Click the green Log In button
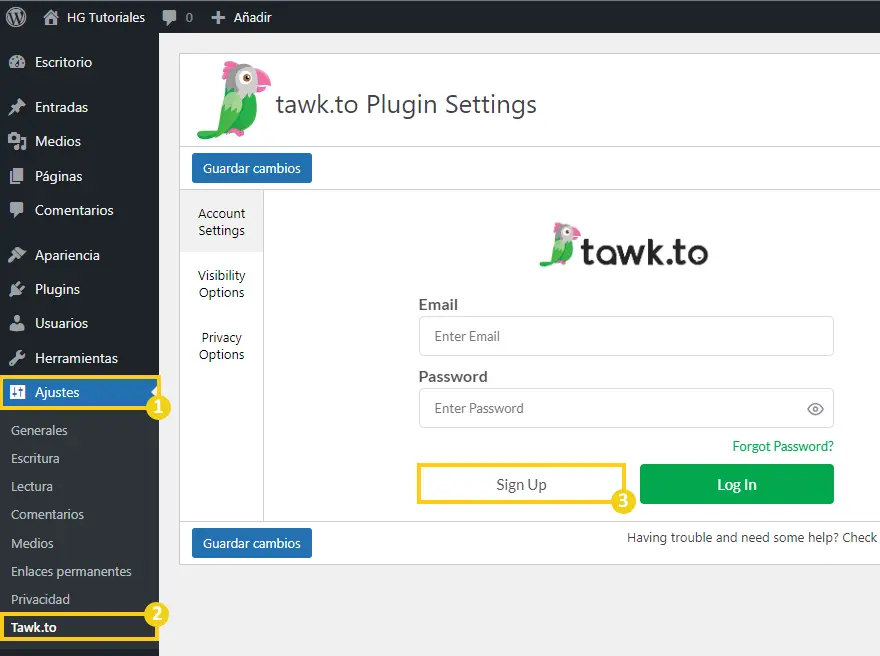The image size is (880, 656). pos(736,484)
